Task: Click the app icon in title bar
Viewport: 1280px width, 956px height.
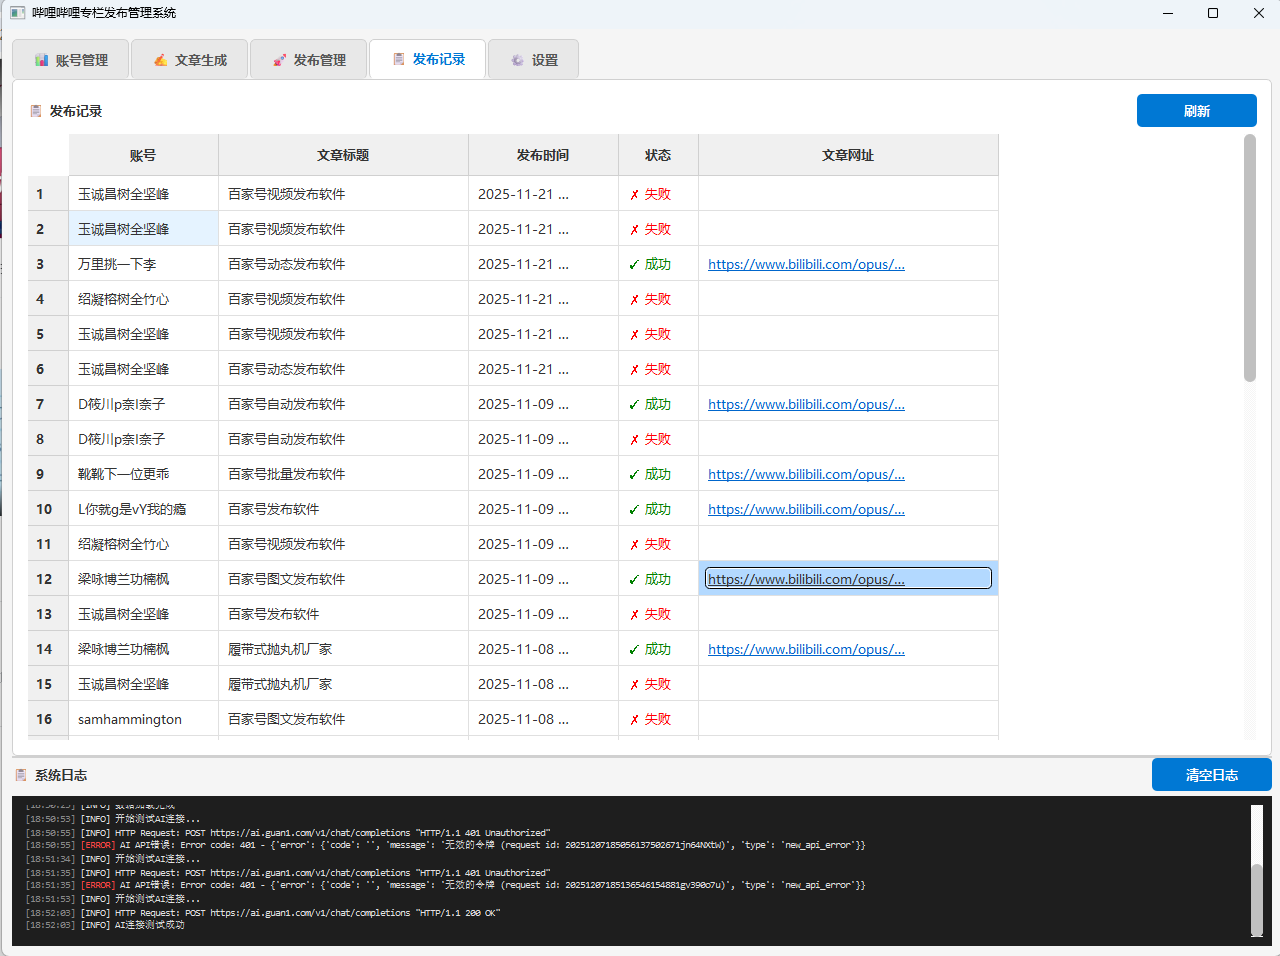Action: [17, 13]
